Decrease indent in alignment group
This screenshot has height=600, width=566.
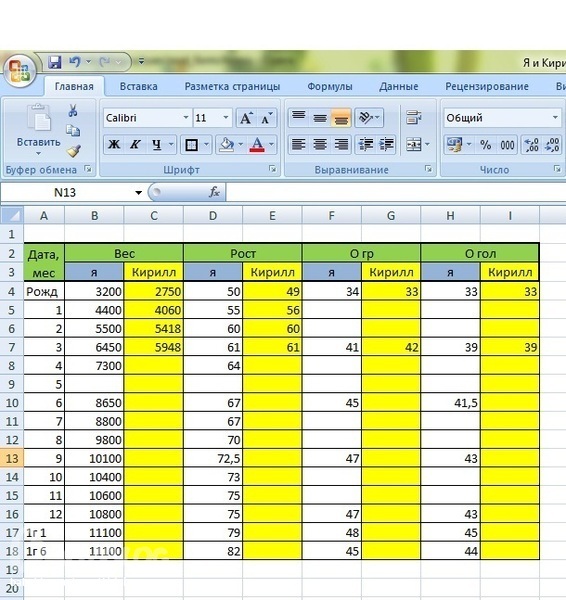coord(365,145)
